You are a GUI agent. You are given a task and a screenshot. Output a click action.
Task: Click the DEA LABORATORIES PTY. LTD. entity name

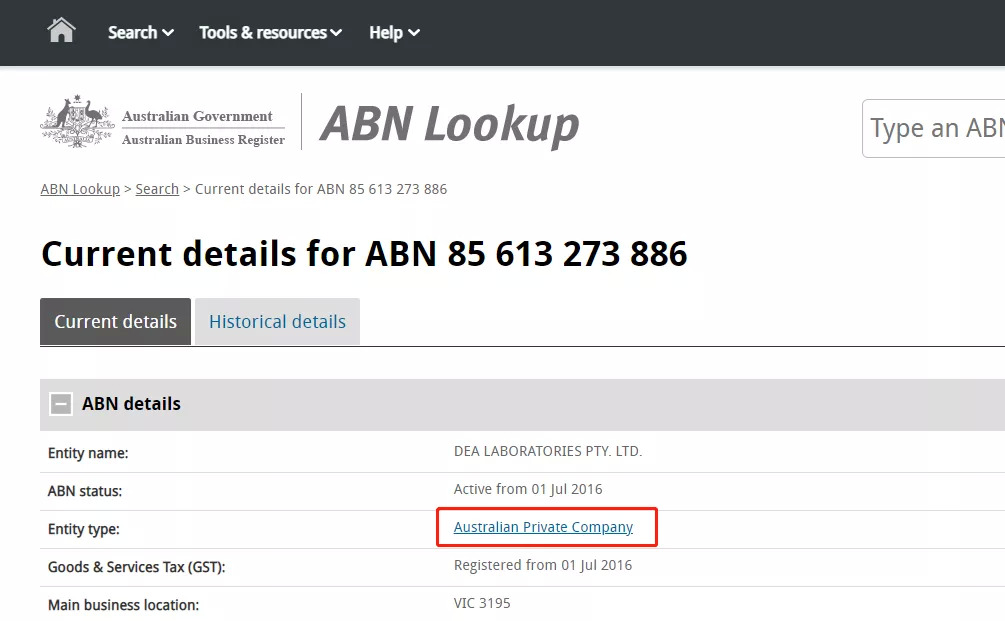point(547,451)
